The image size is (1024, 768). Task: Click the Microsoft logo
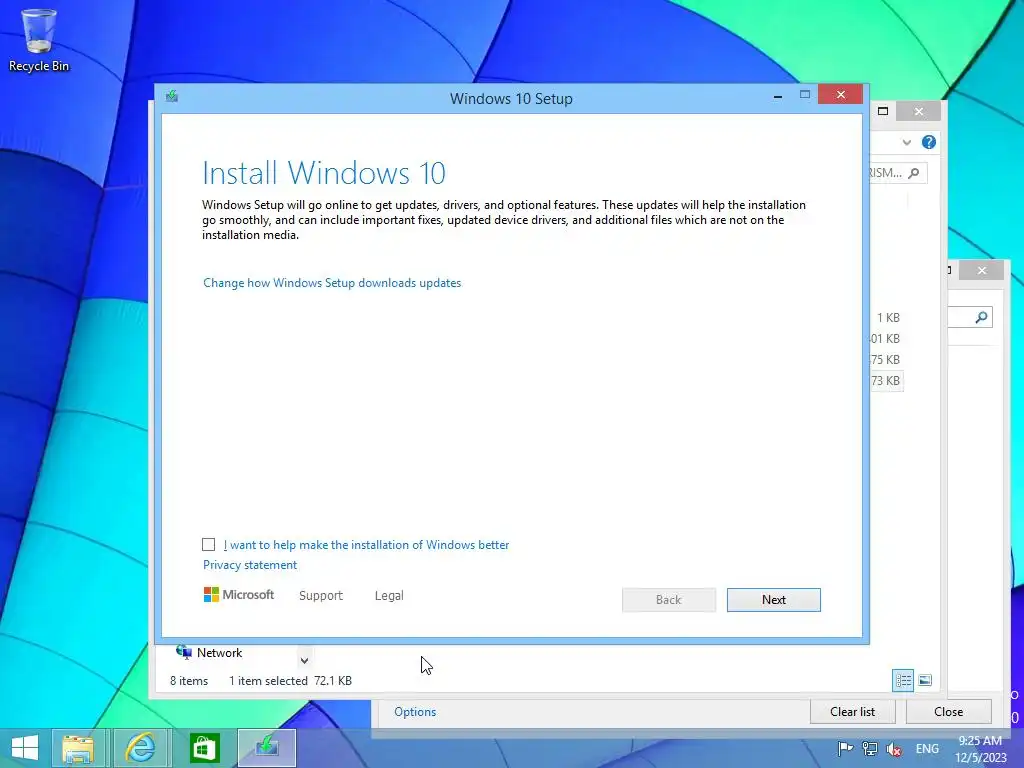click(x=238, y=595)
